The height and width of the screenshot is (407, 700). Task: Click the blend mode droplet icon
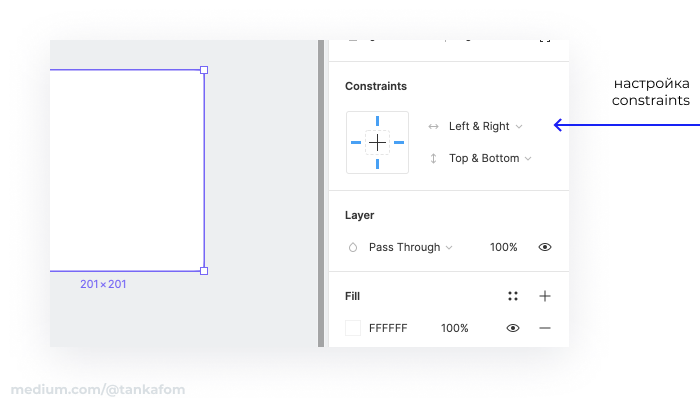(353, 247)
